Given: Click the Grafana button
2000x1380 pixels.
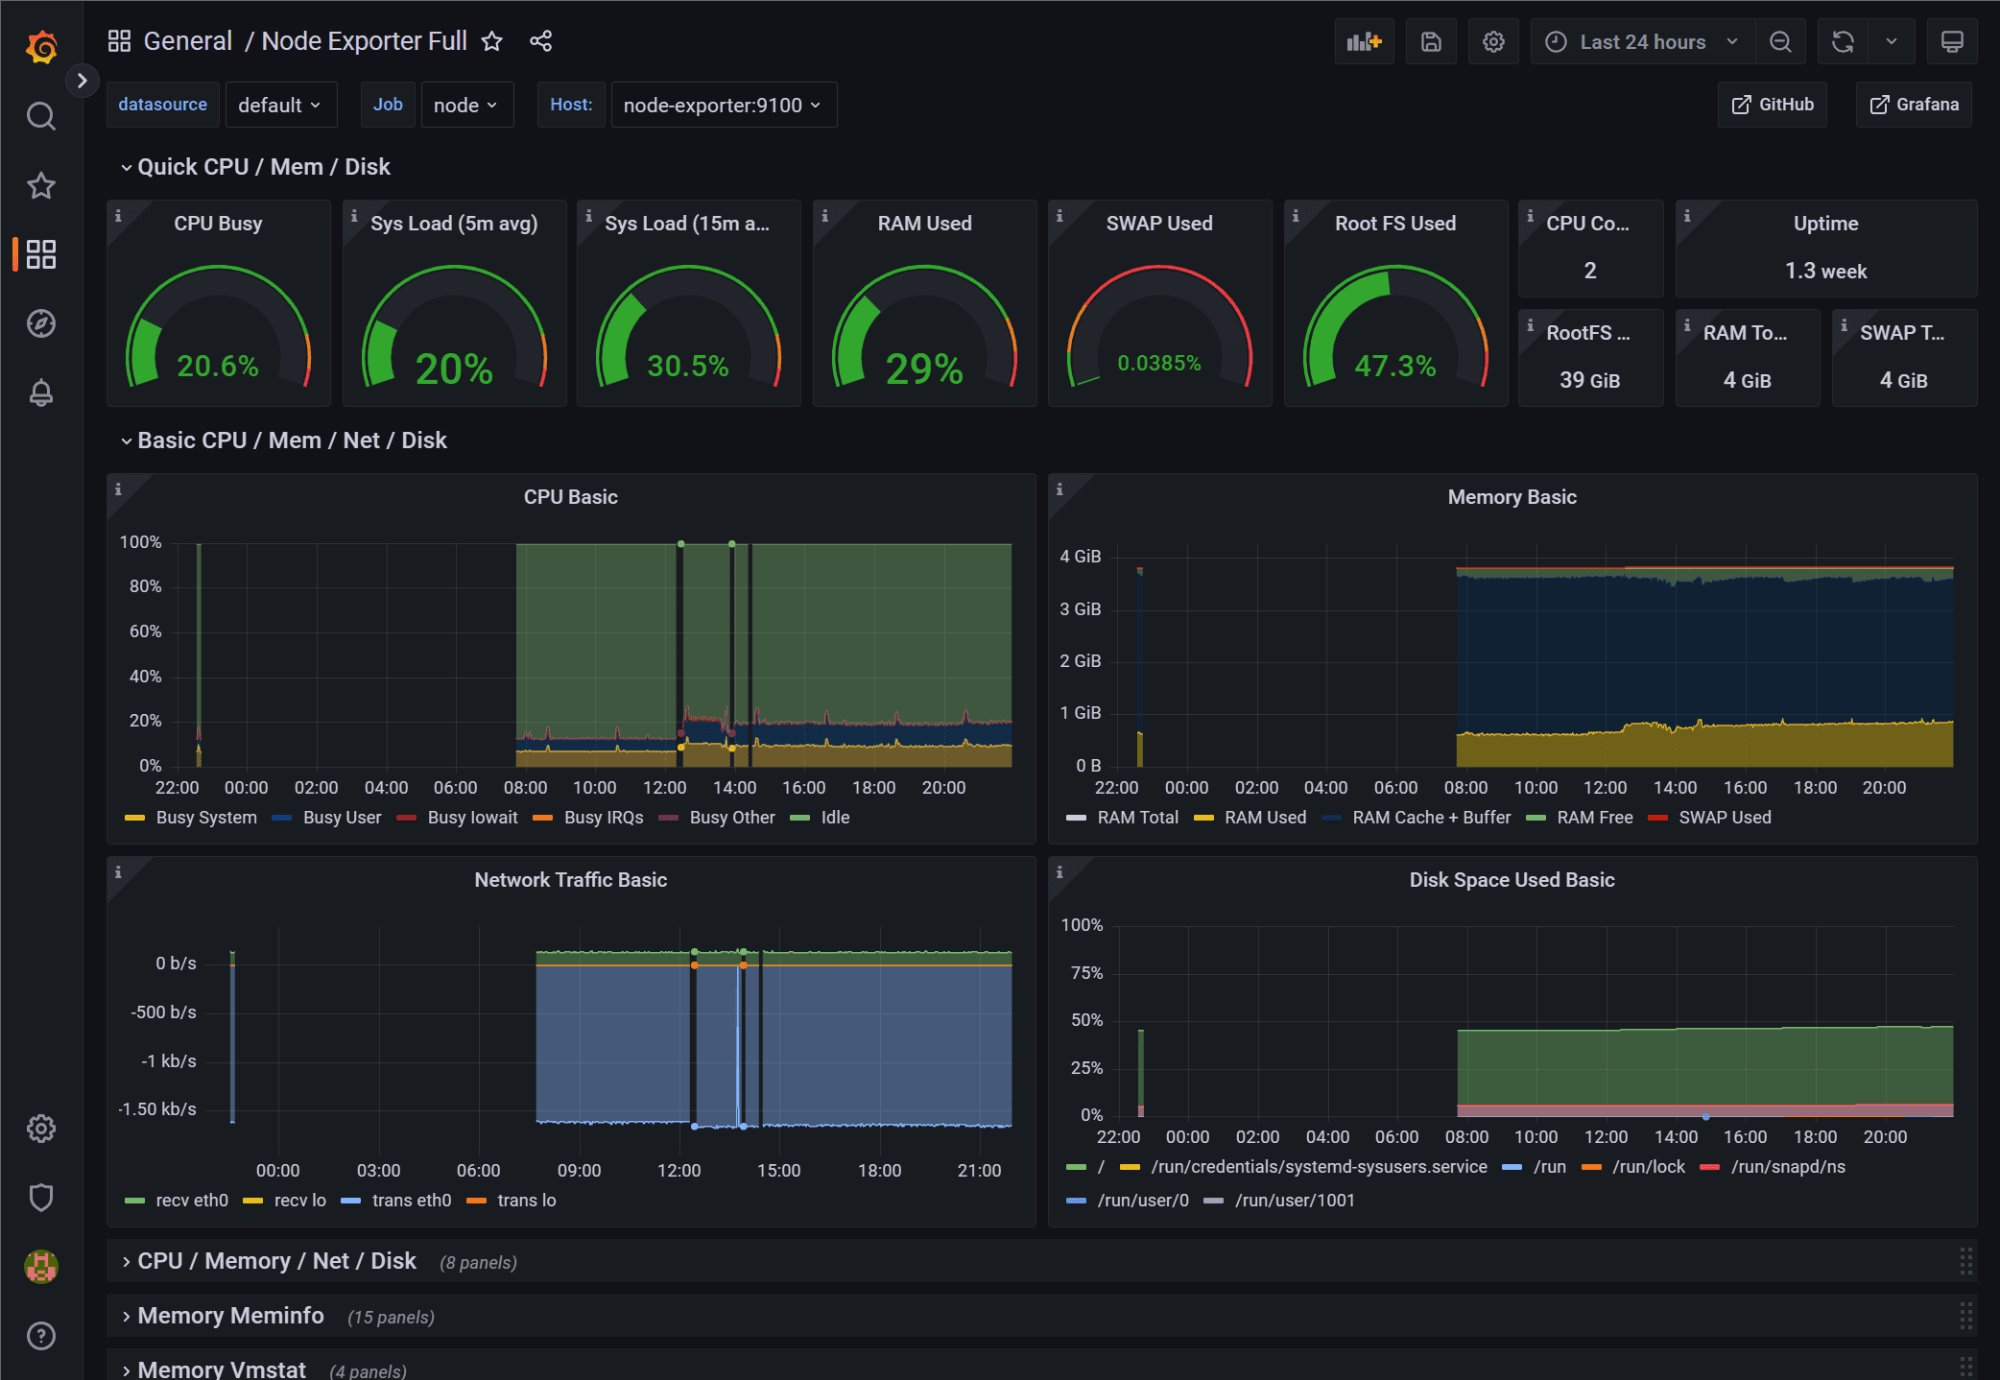Looking at the screenshot, I should tap(1913, 104).
